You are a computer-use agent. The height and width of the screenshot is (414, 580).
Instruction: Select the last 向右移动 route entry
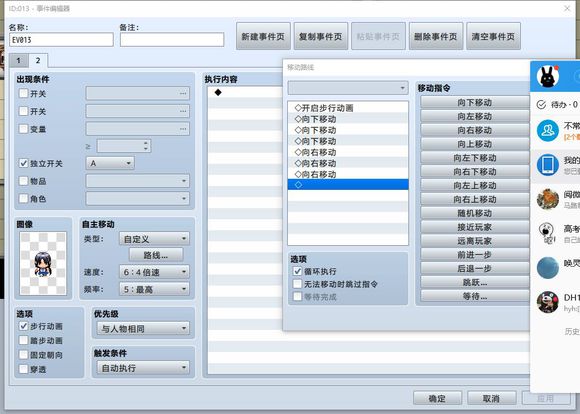click(x=348, y=174)
